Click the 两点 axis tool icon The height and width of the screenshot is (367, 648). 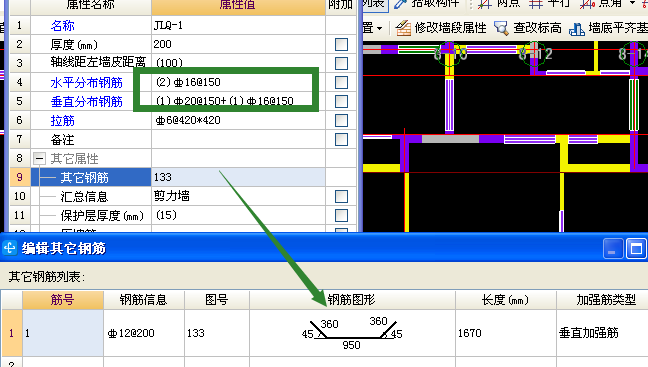(484, 4)
